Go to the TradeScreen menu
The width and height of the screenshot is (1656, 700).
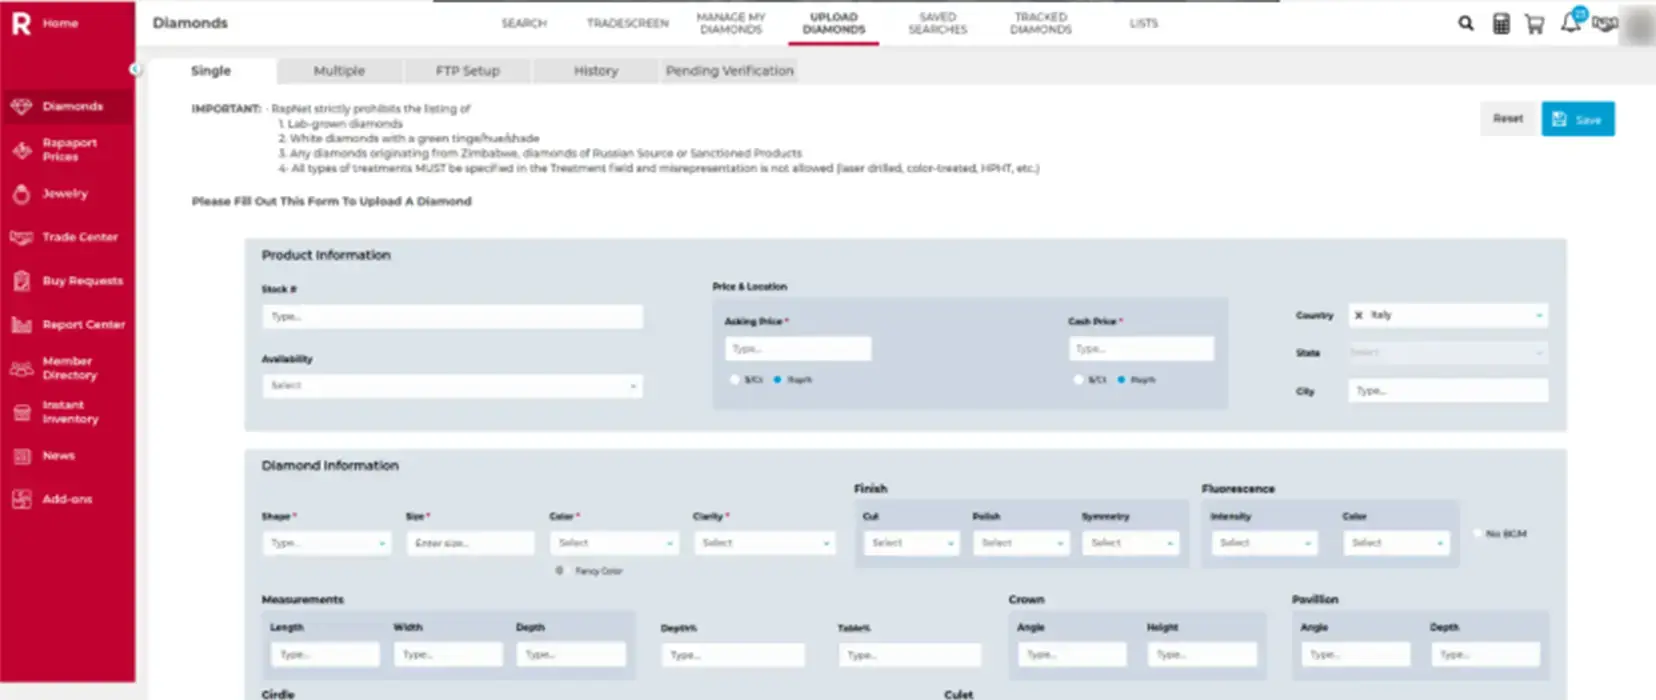(627, 23)
